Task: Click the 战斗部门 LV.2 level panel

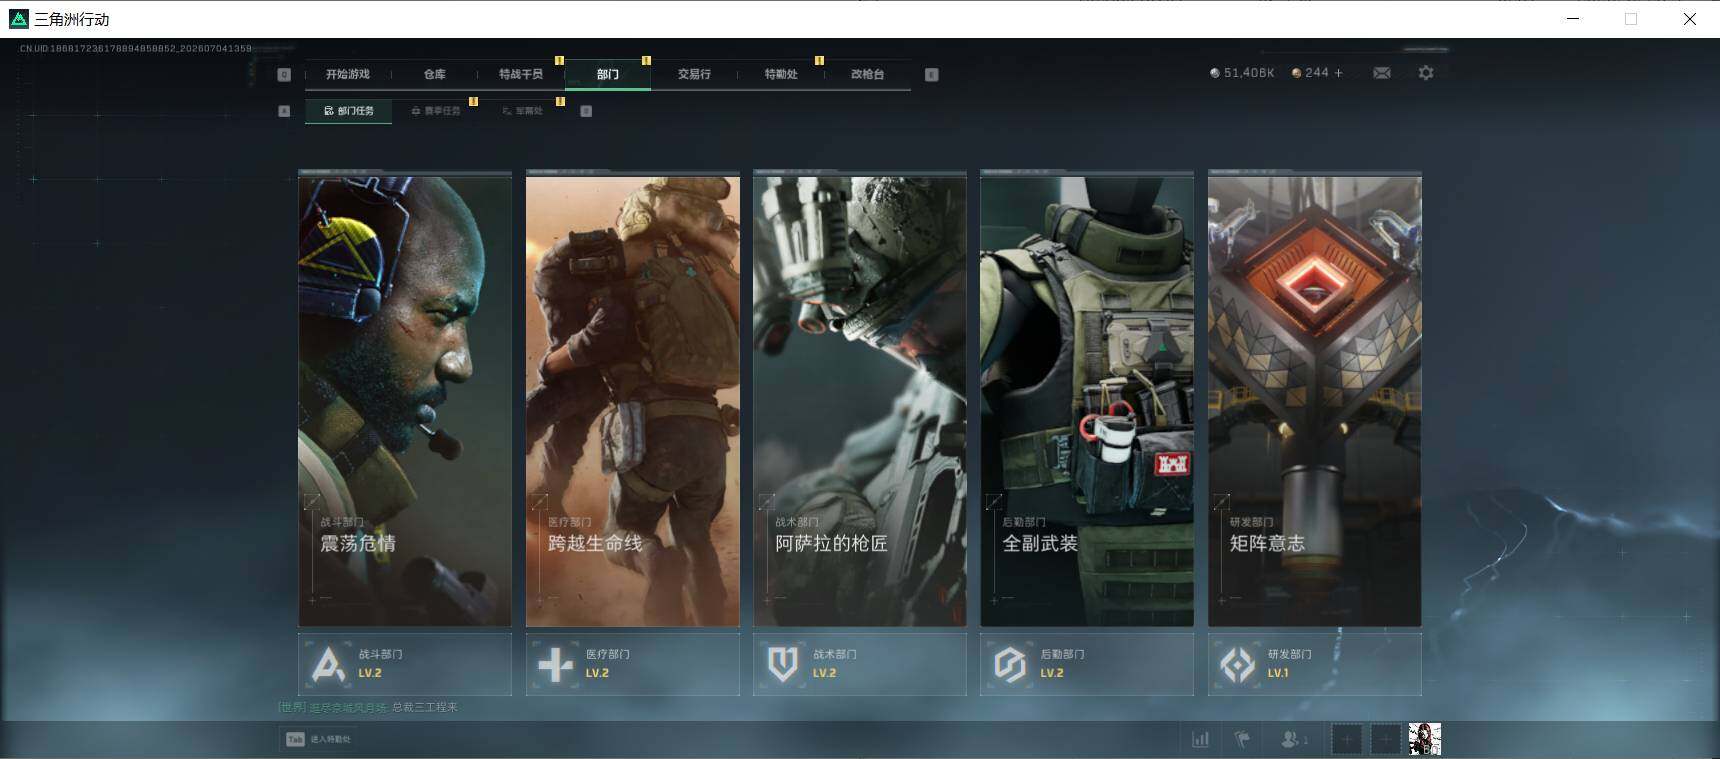Action: pyautogui.click(x=405, y=664)
